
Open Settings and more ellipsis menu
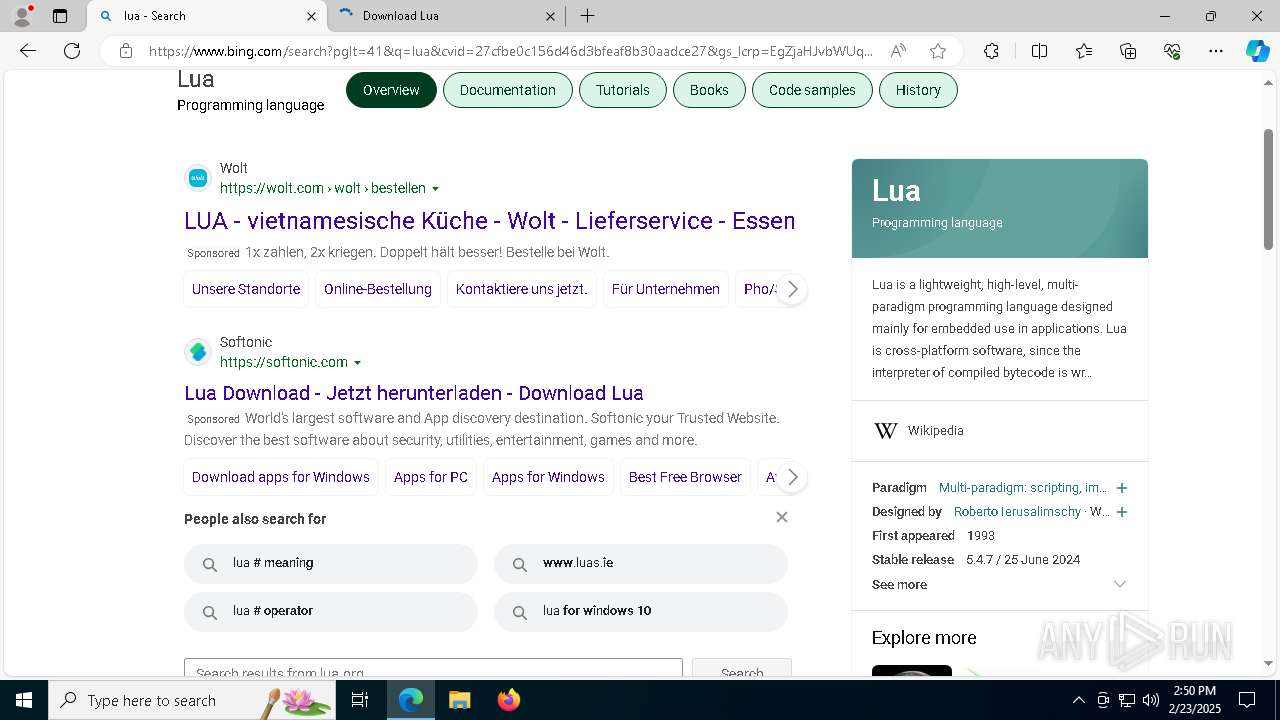(x=1216, y=51)
